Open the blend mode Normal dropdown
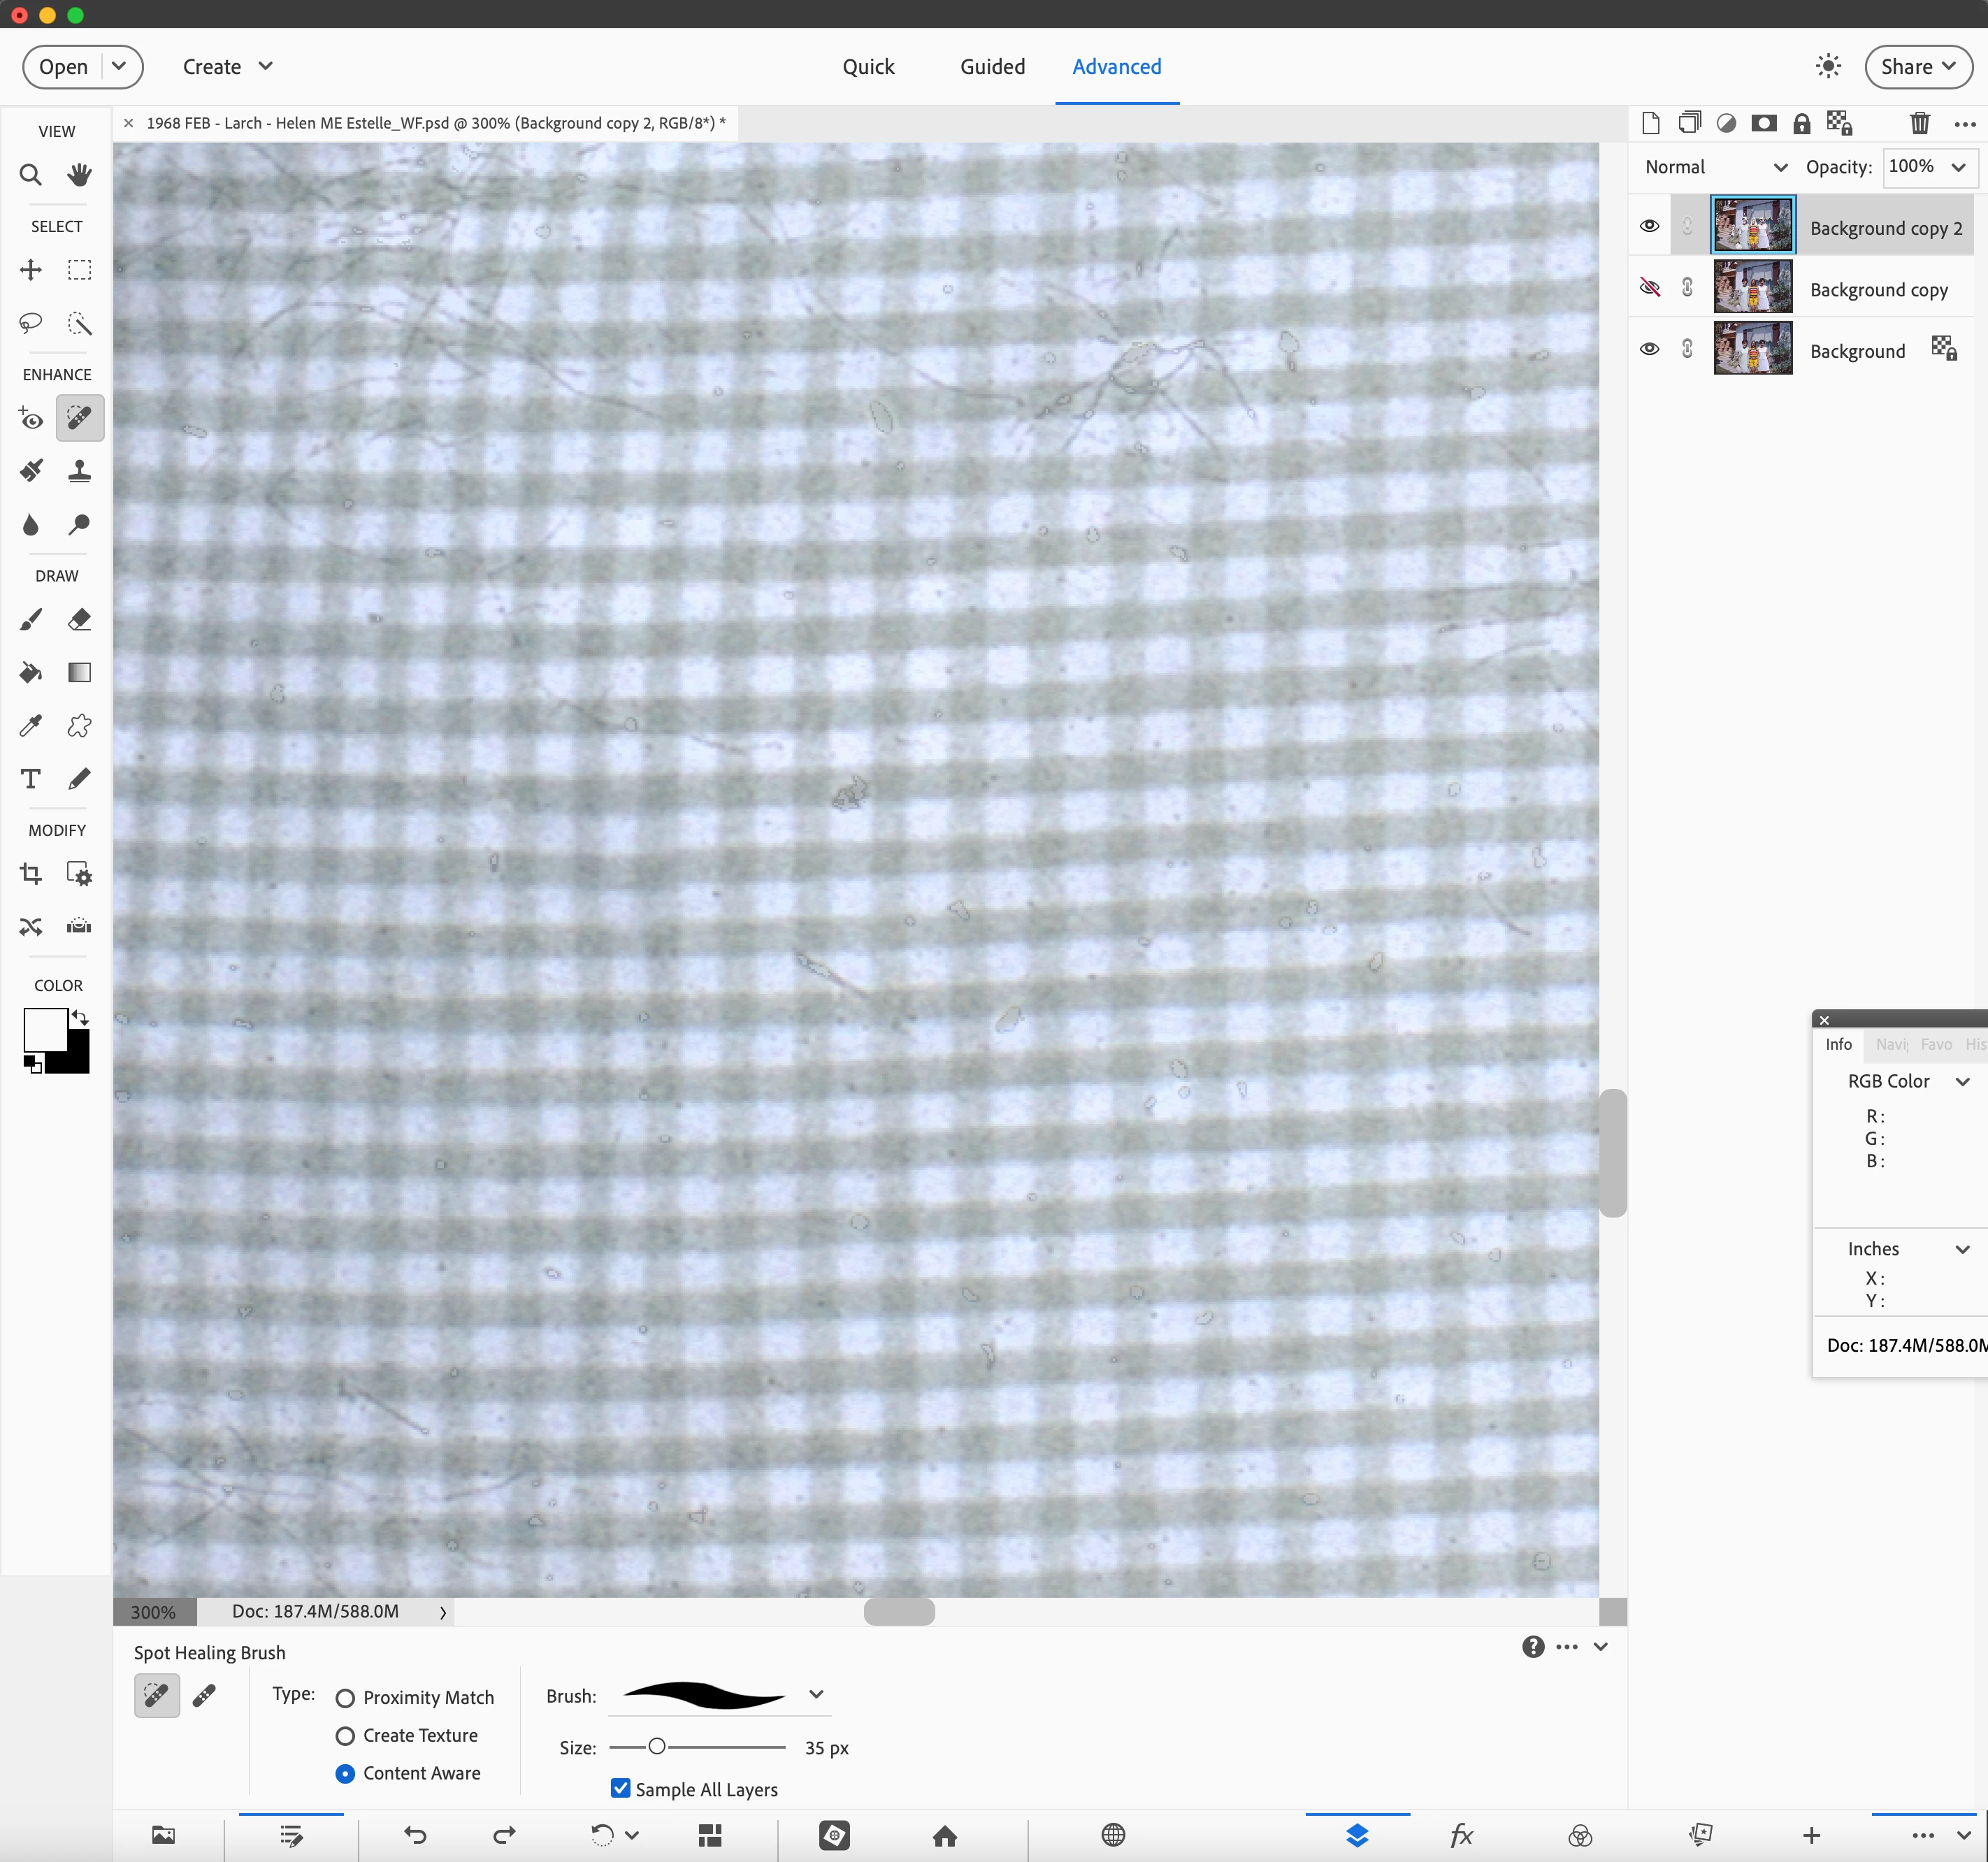 click(1715, 167)
